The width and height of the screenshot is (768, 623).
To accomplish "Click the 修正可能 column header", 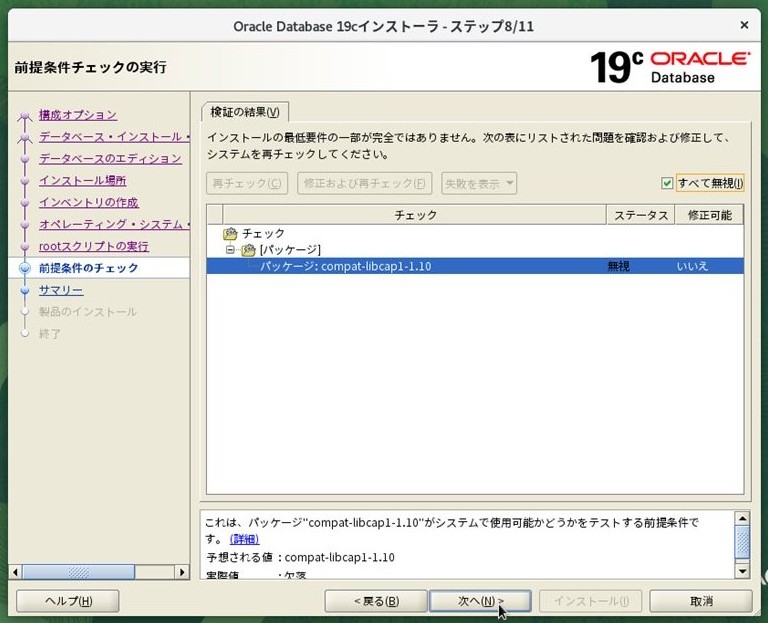I will tap(709, 216).
